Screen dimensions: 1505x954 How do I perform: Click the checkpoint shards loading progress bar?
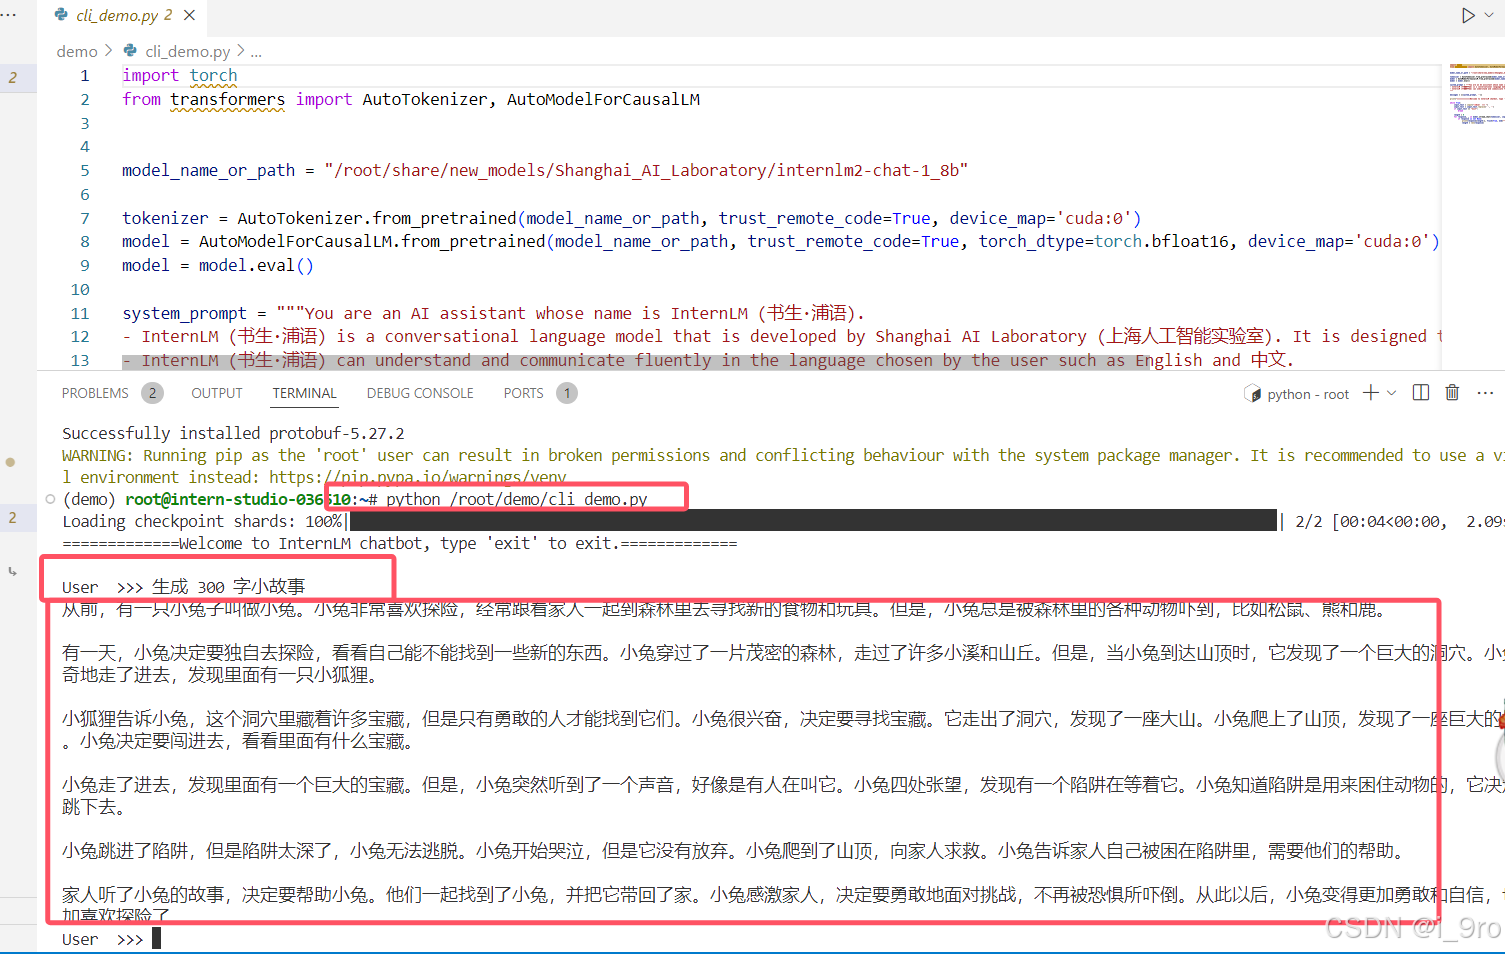[813, 521]
